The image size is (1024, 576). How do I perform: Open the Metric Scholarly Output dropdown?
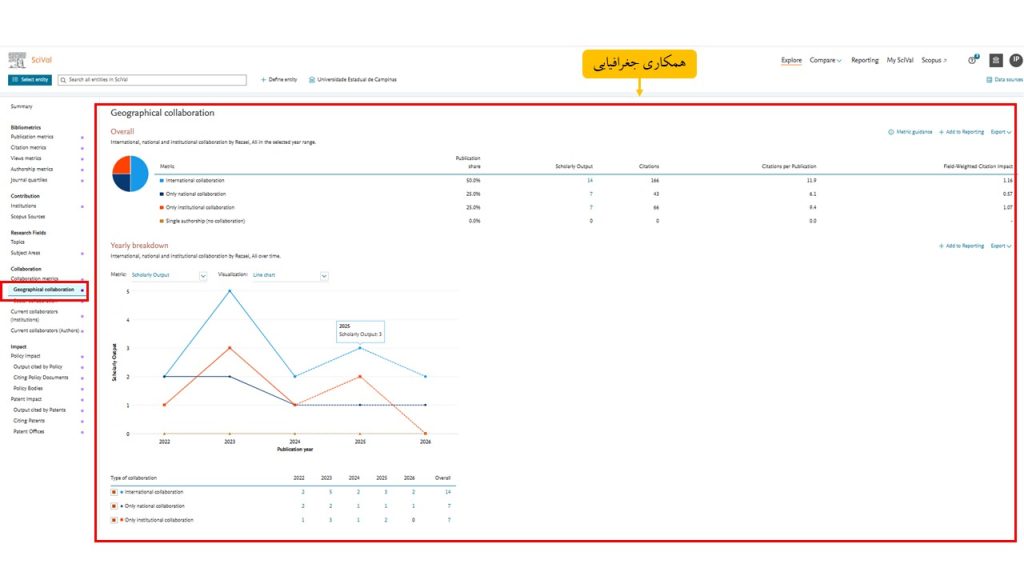click(x=168, y=276)
